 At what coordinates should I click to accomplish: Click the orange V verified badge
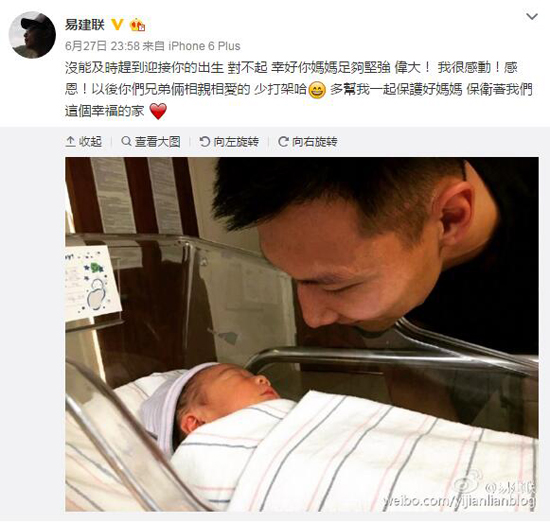(x=117, y=25)
